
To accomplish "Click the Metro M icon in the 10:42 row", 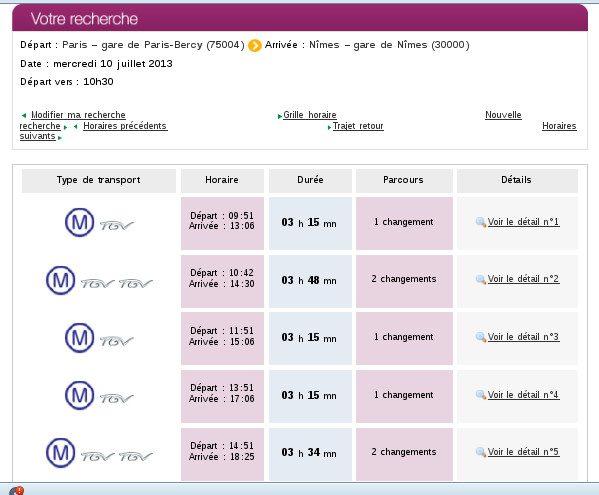I will (60, 280).
